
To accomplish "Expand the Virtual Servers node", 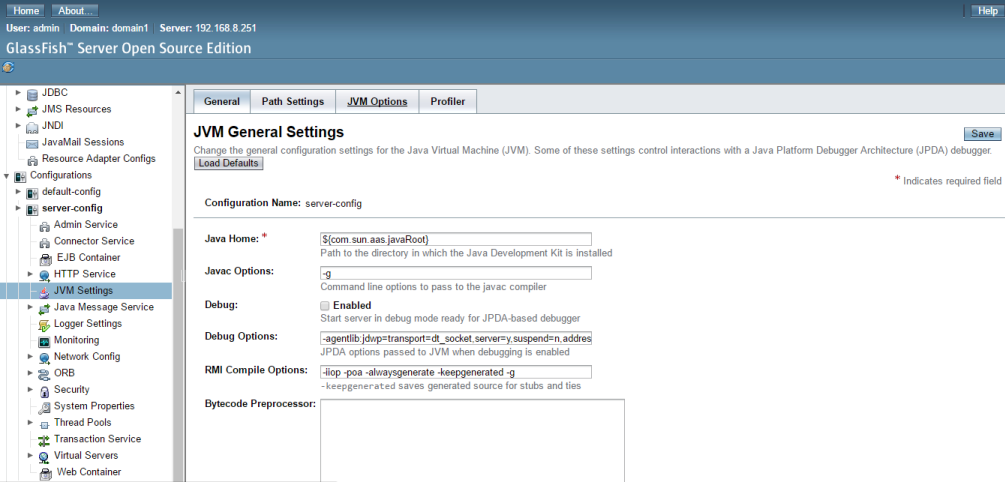I will coord(31,455).
